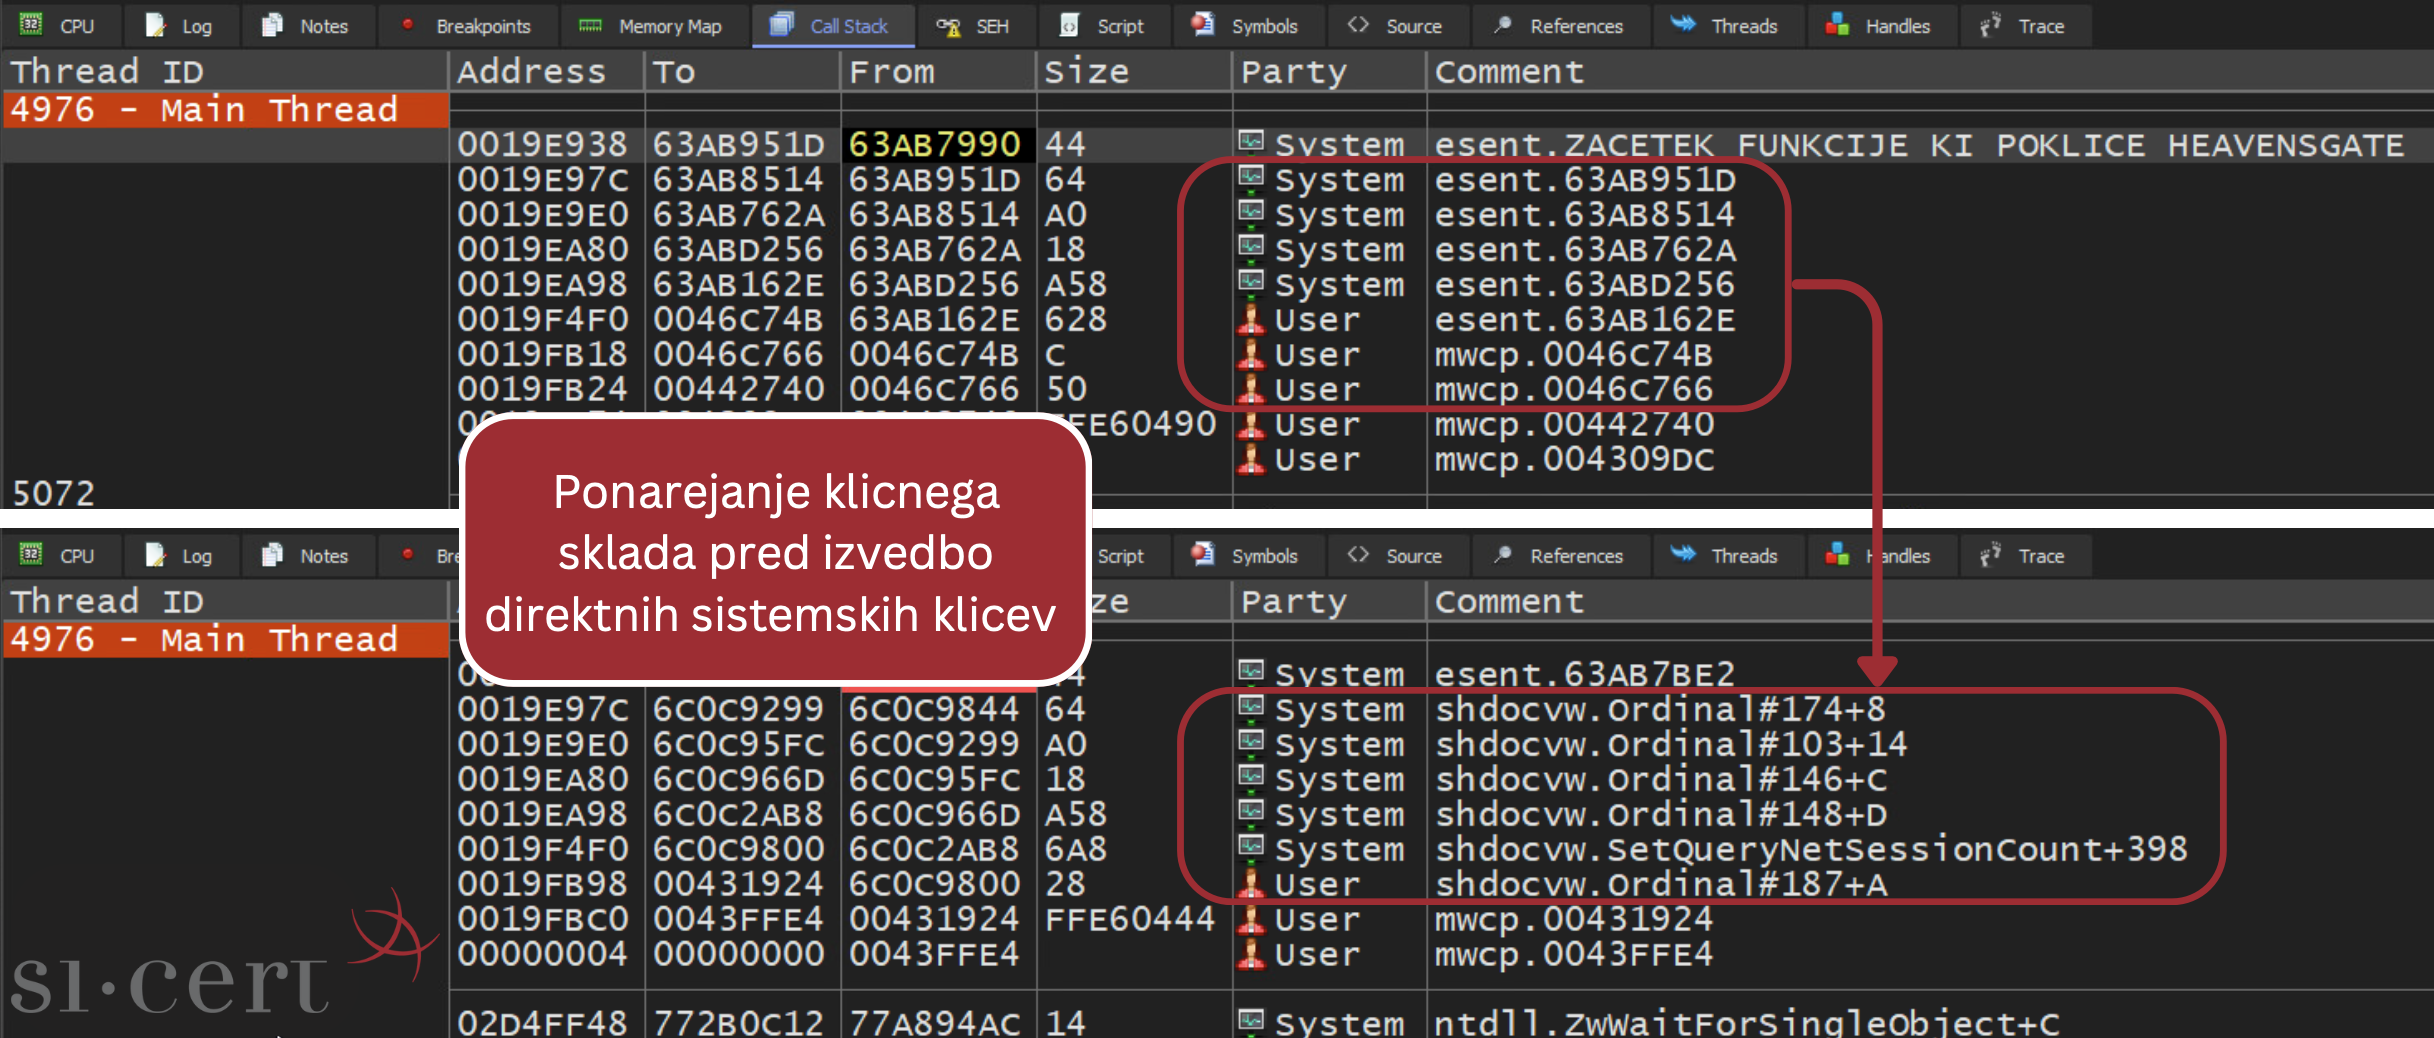The height and width of the screenshot is (1038, 2434).
Task: Open the Notes tab in top panel
Action: (x=306, y=26)
